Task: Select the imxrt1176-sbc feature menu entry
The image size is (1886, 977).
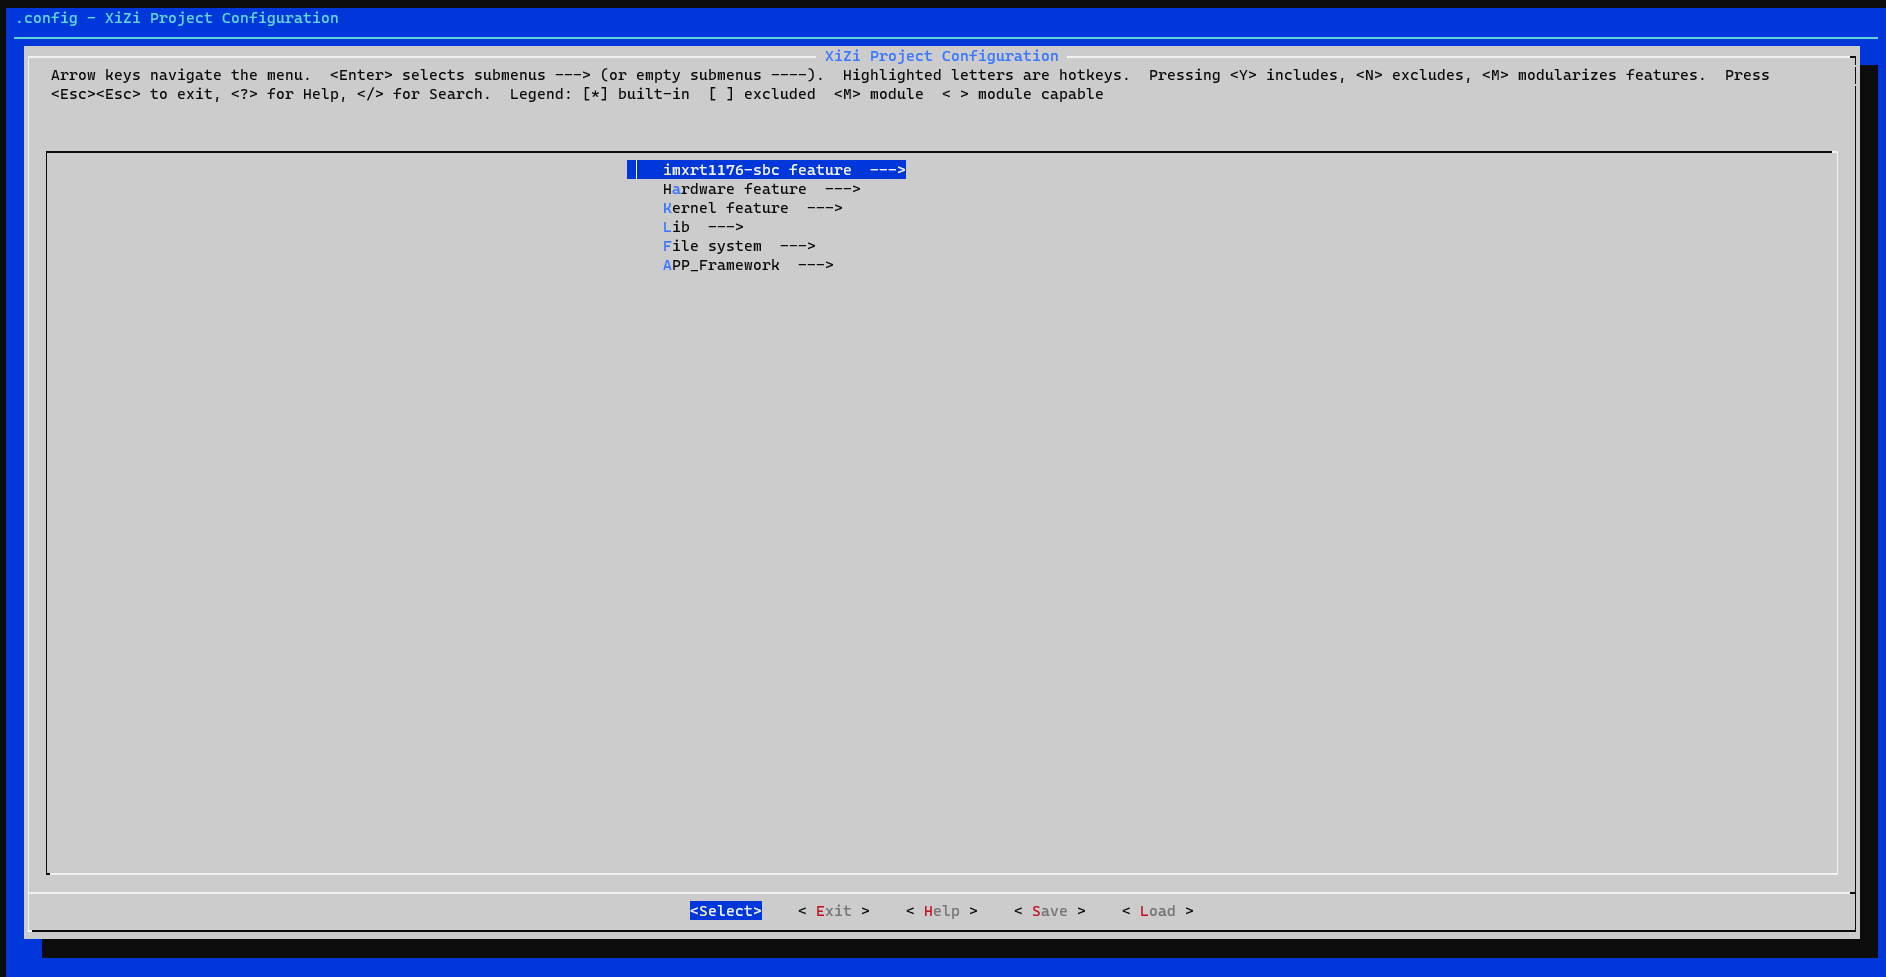Action: tap(756, 170)
